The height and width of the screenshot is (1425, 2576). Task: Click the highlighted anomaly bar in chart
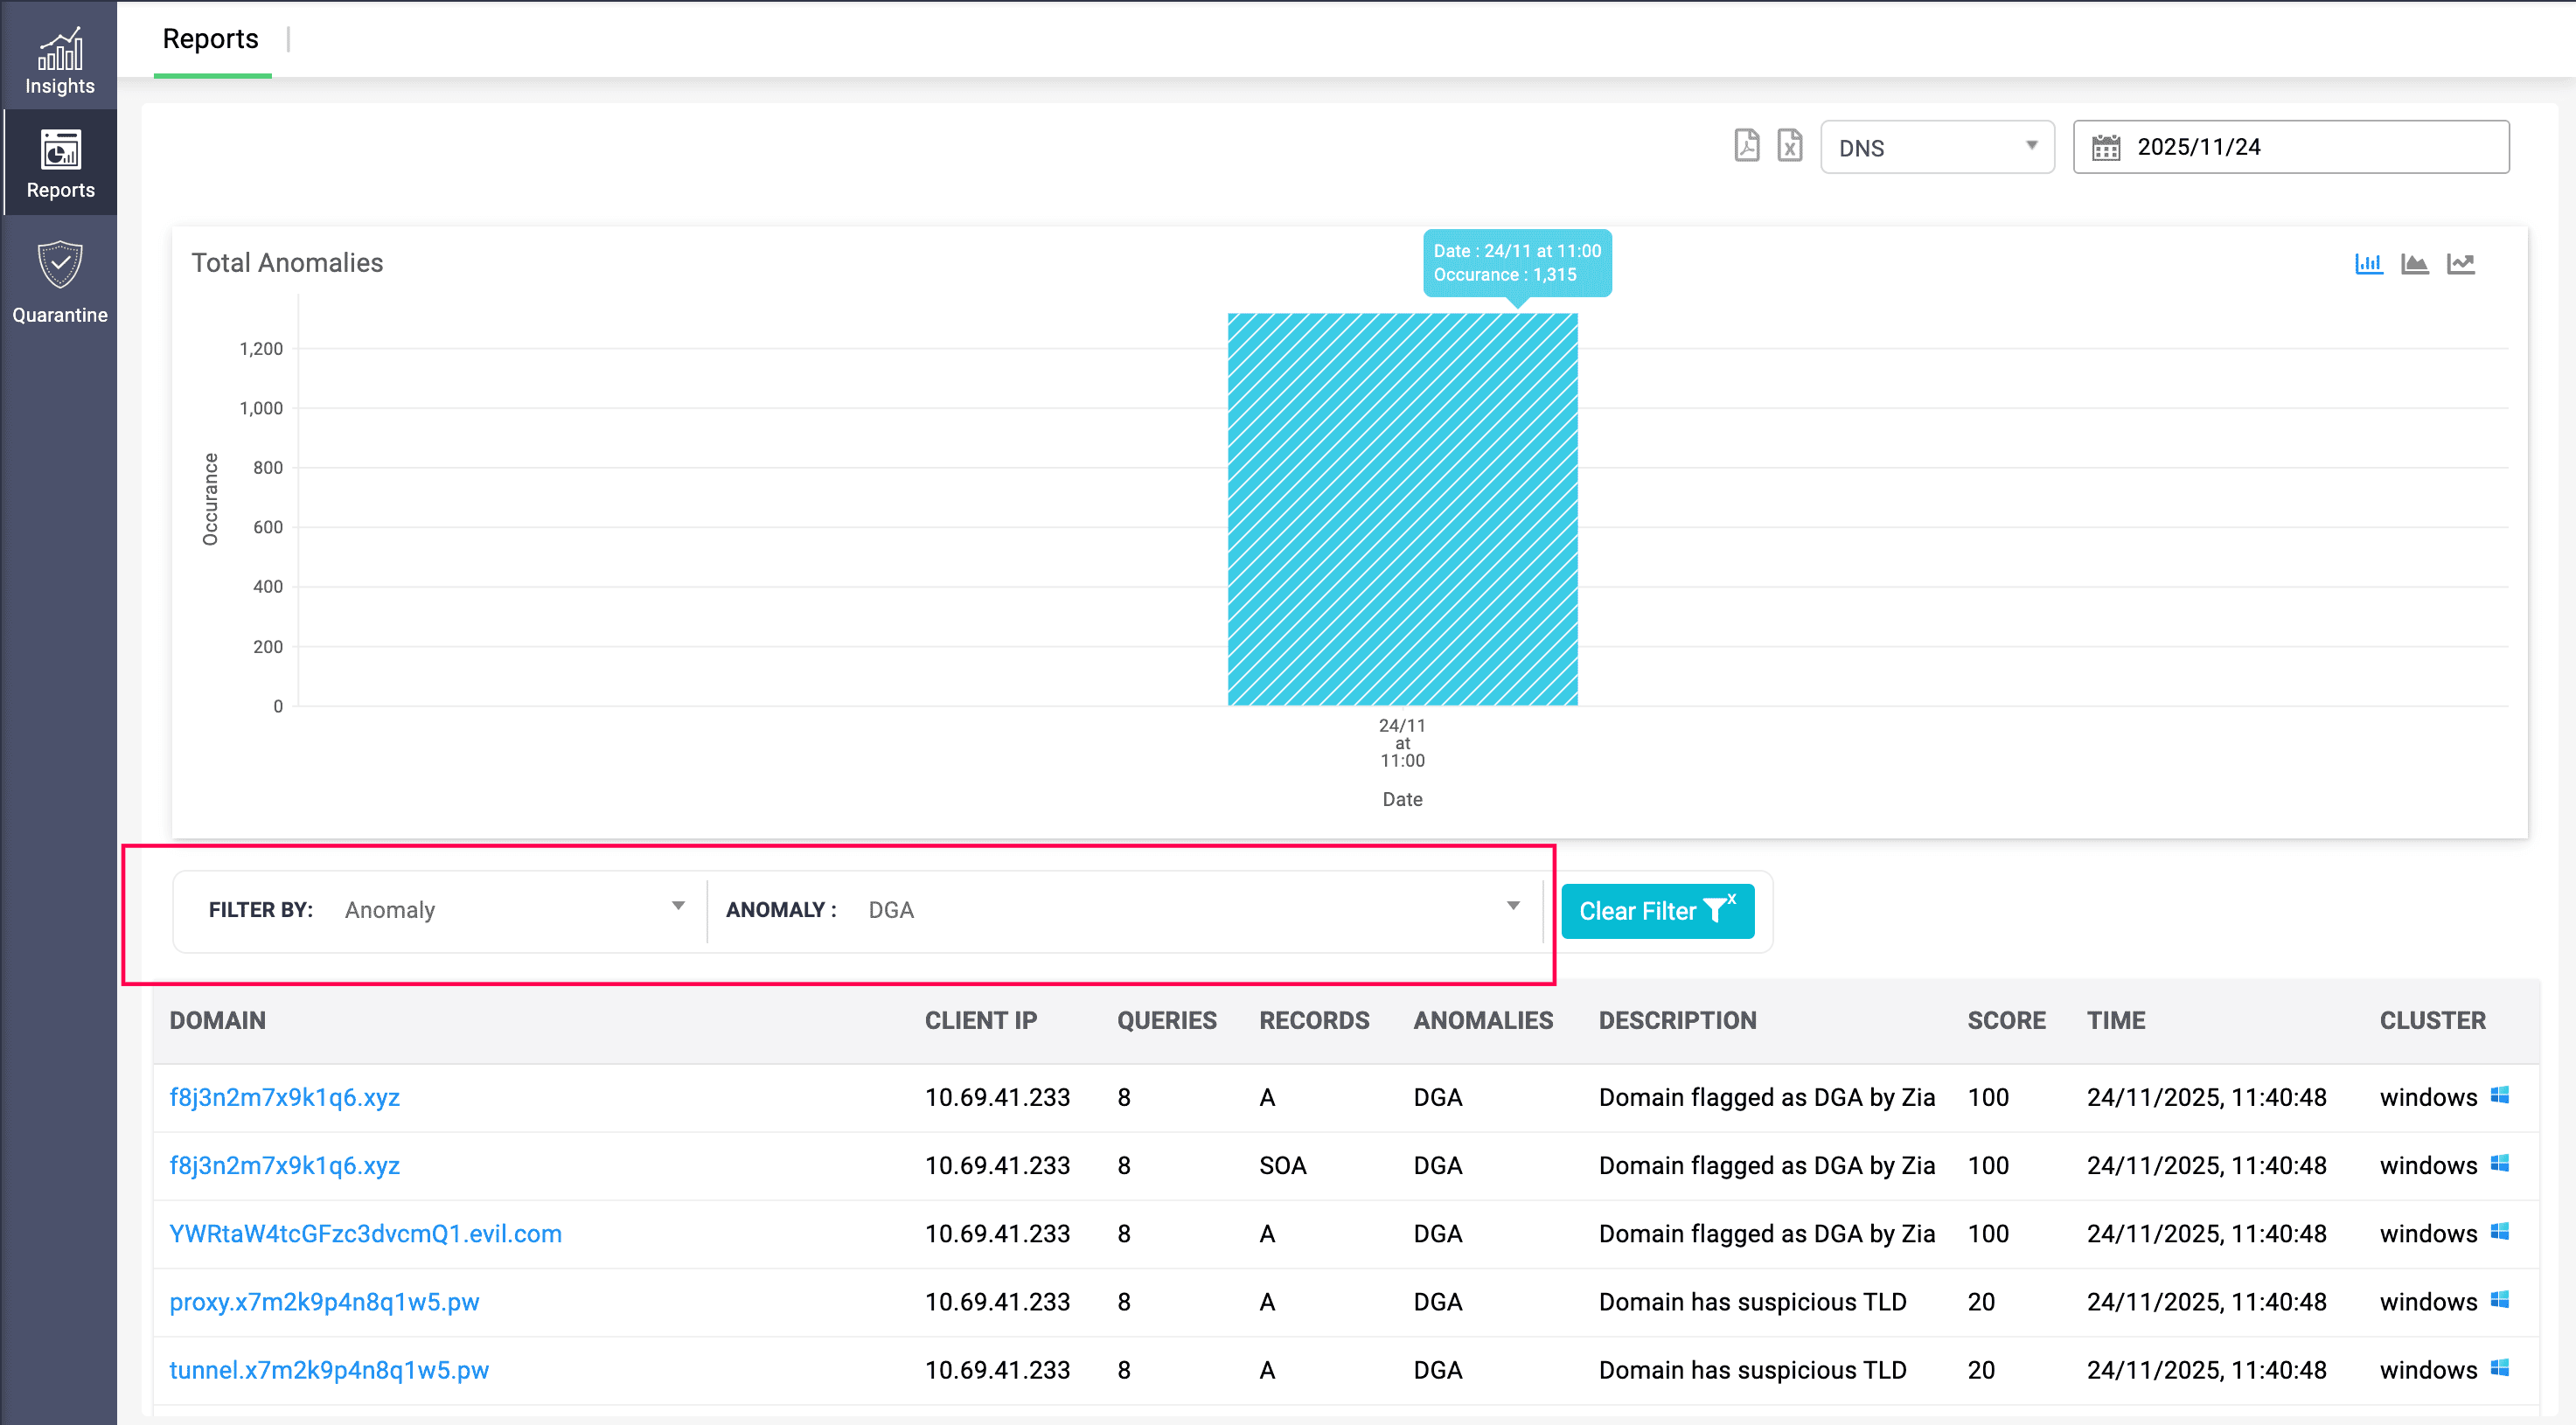coord(1402,510)
